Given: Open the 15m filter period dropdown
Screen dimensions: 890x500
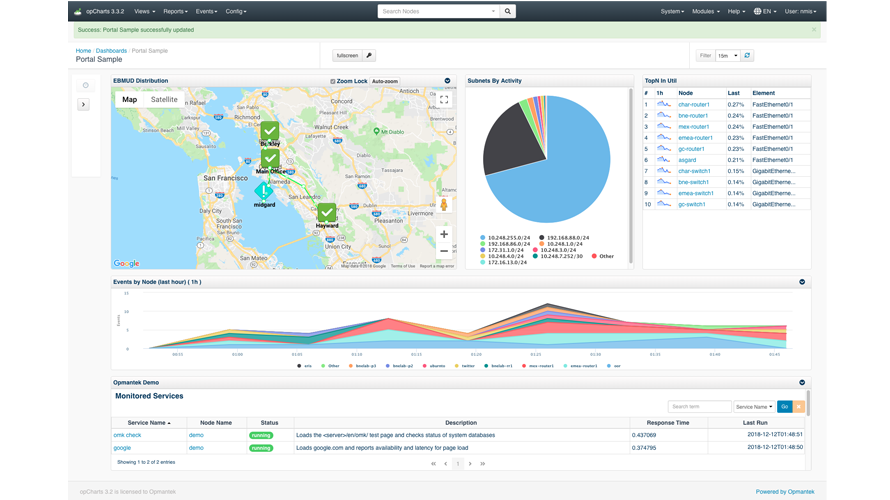Looking at the screenshot, I should 727,56.
